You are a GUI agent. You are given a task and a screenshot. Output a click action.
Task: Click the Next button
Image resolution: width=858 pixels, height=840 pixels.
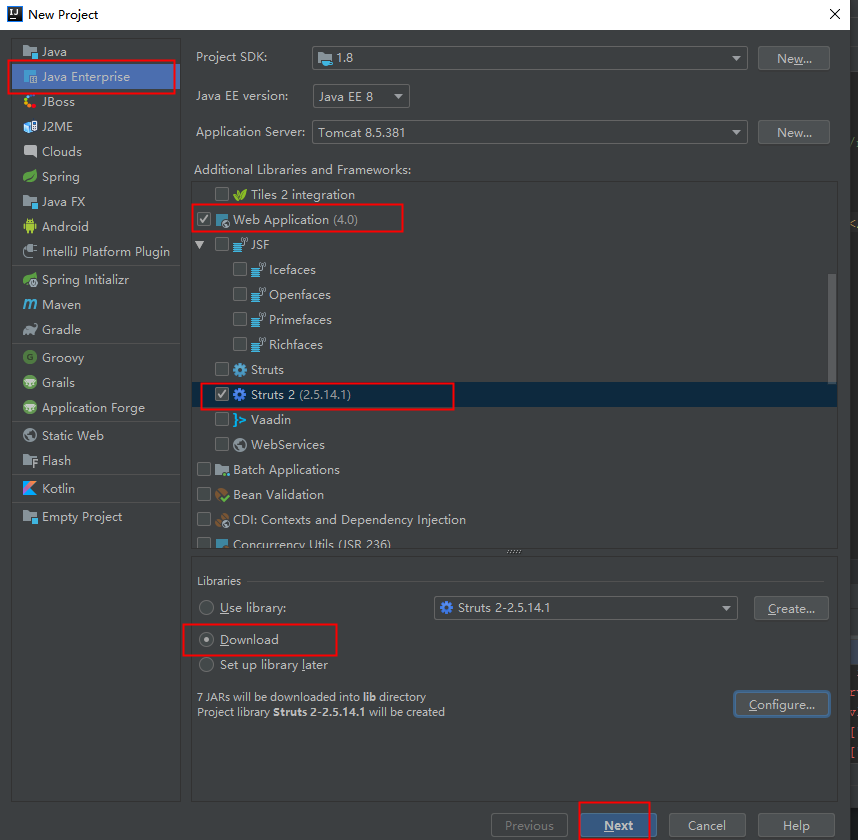pyautogui.click(x=618, y=825)
